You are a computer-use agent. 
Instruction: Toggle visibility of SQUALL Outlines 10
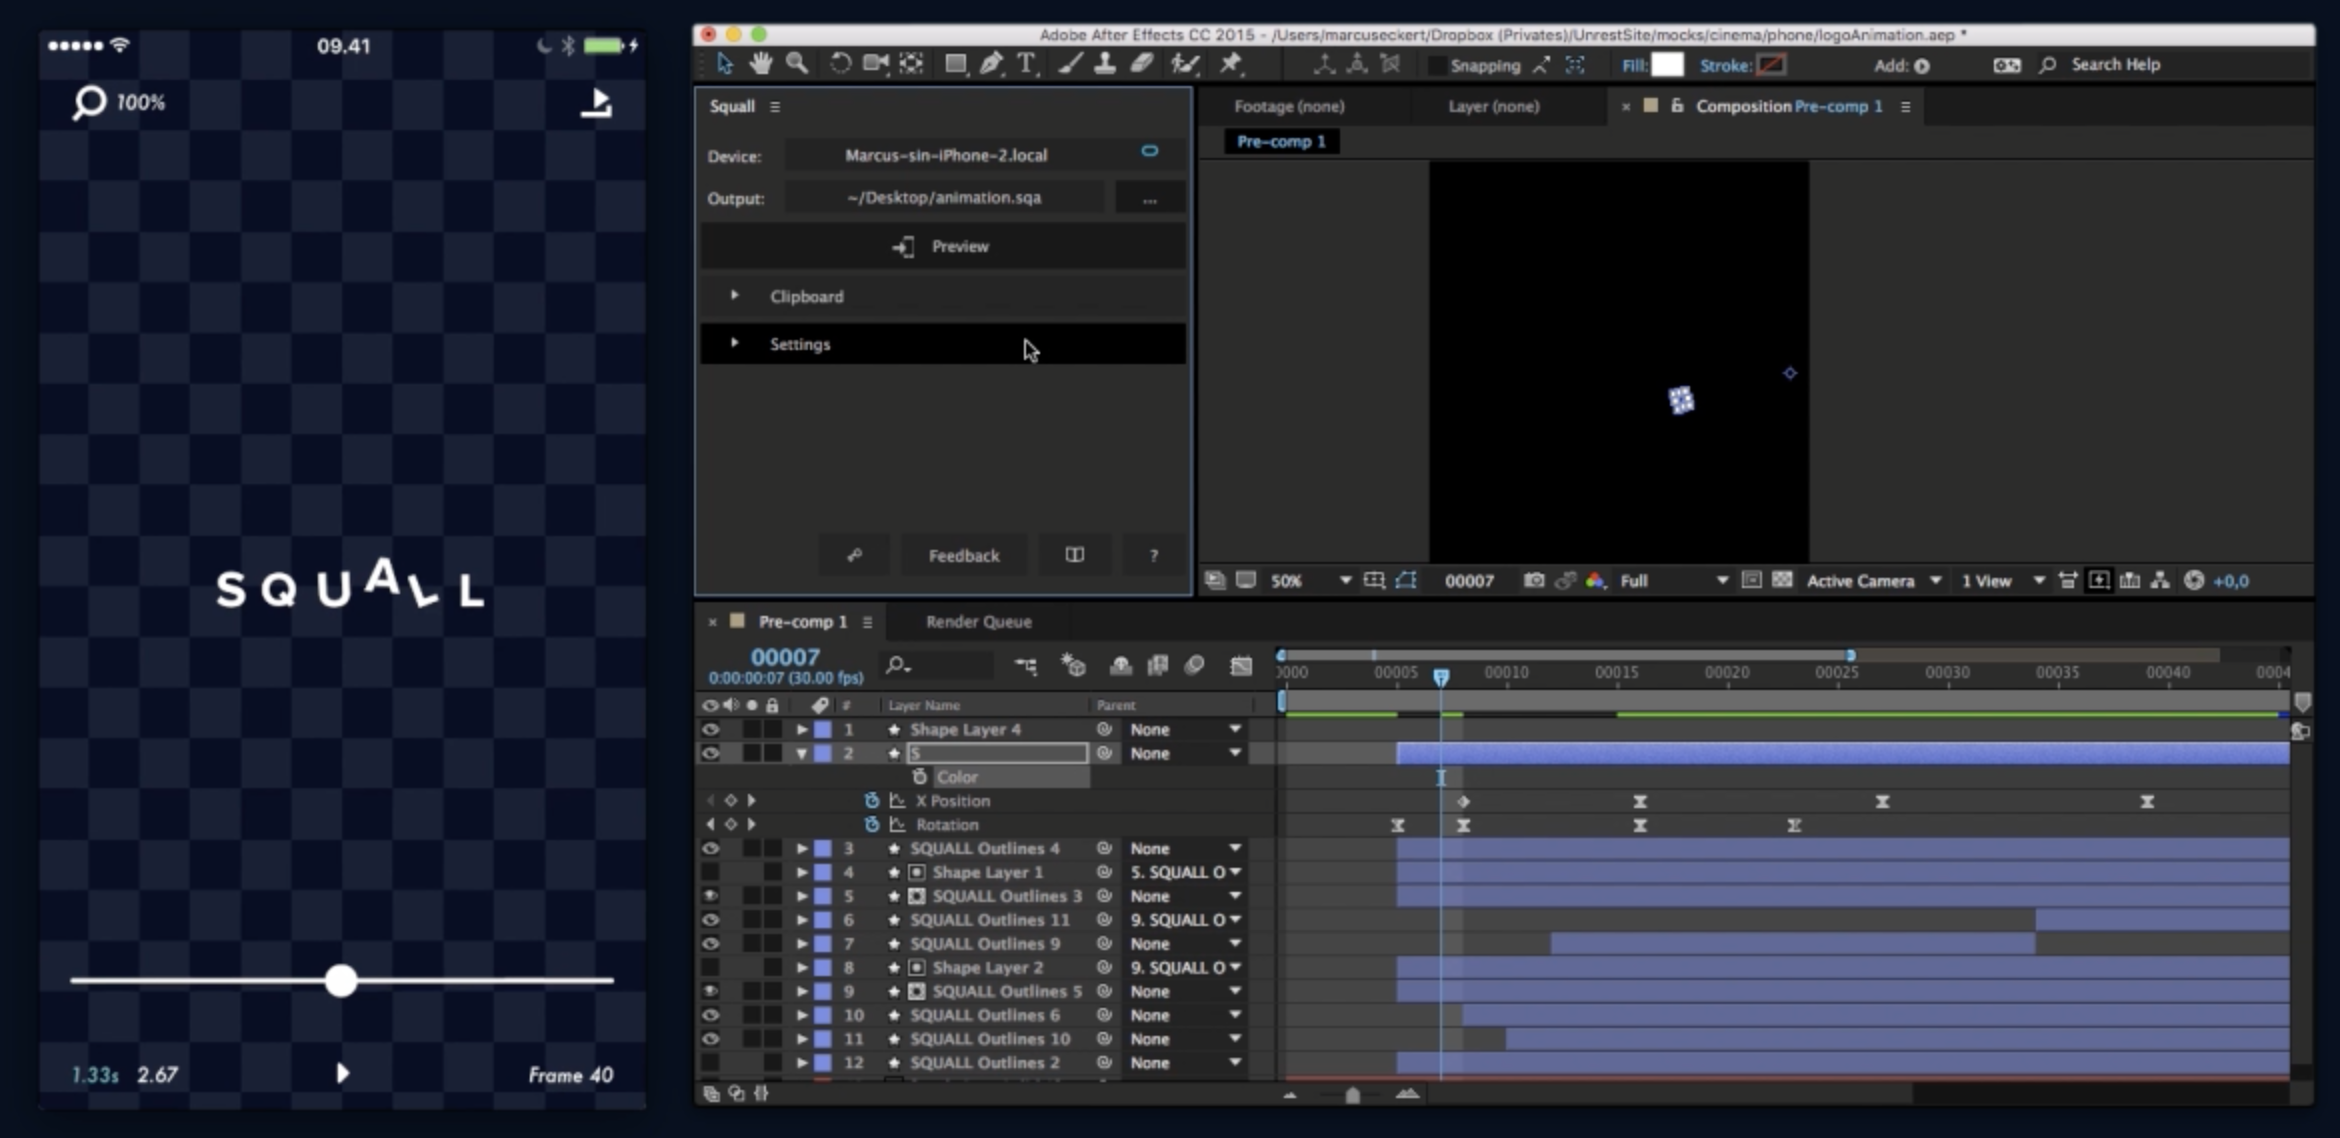(x=710, y=1039)
